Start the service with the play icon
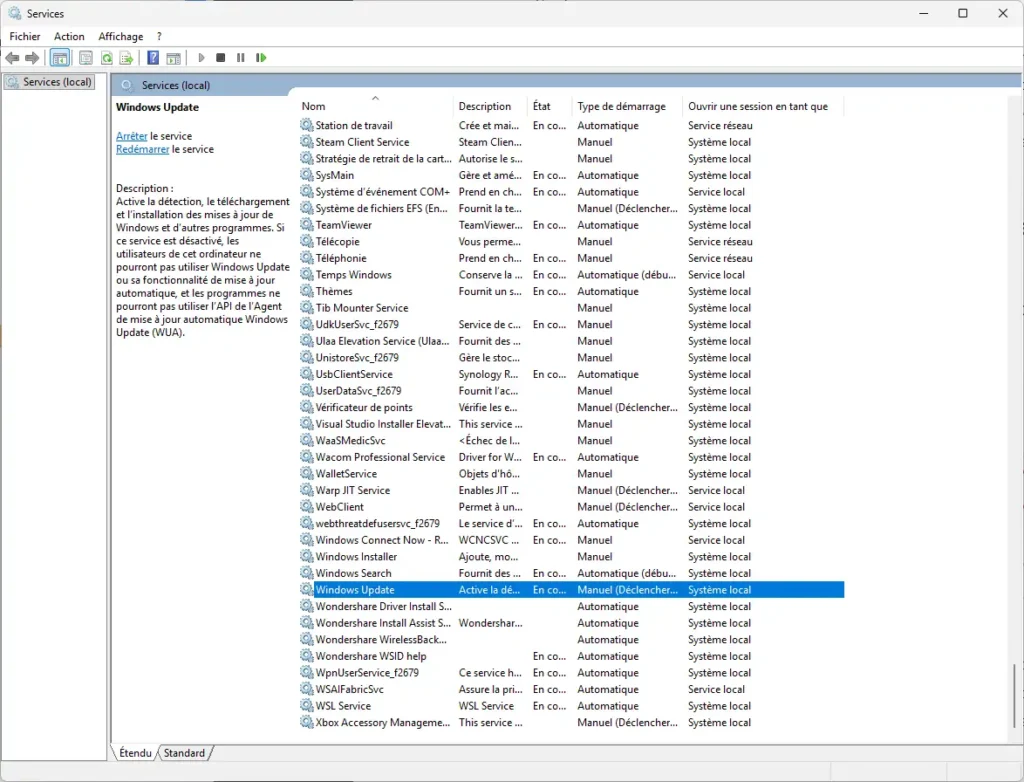Viewport: 1024px width, 782px height. [201, 57]
